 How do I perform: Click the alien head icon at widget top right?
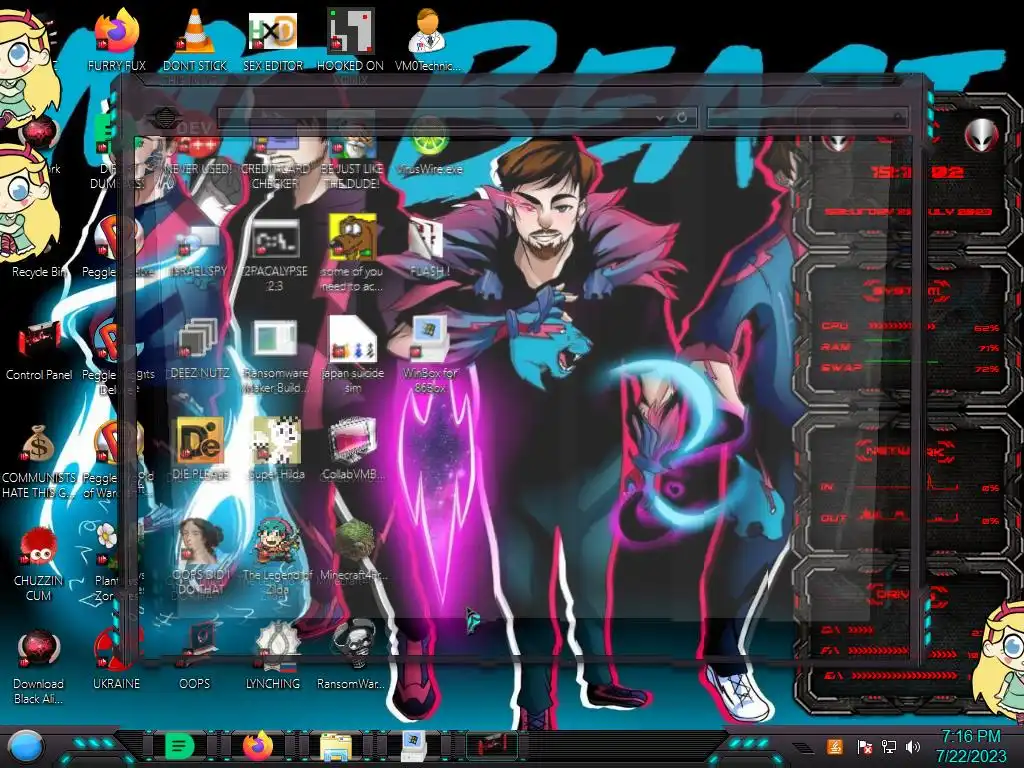(982, 135)
